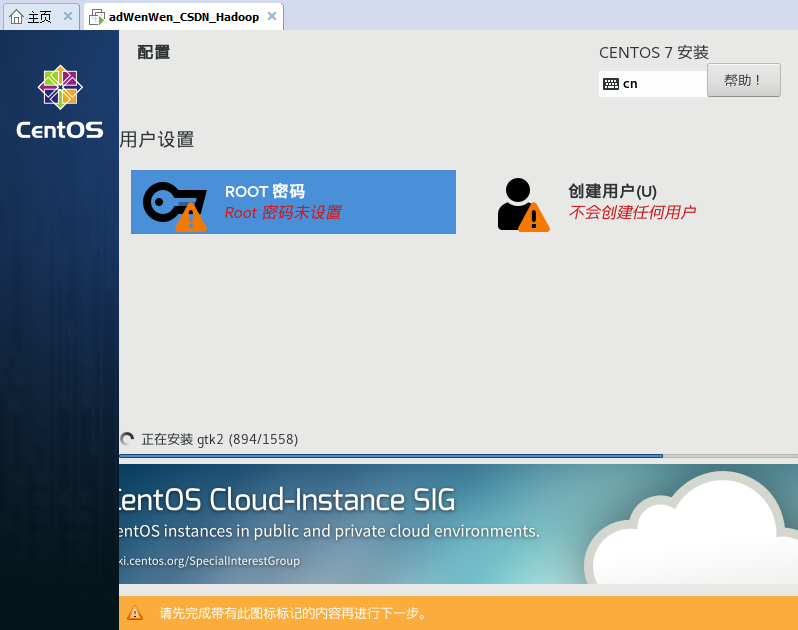Close the adWenWen_CSDN_Hadoop tab

[x=272, y=16]
